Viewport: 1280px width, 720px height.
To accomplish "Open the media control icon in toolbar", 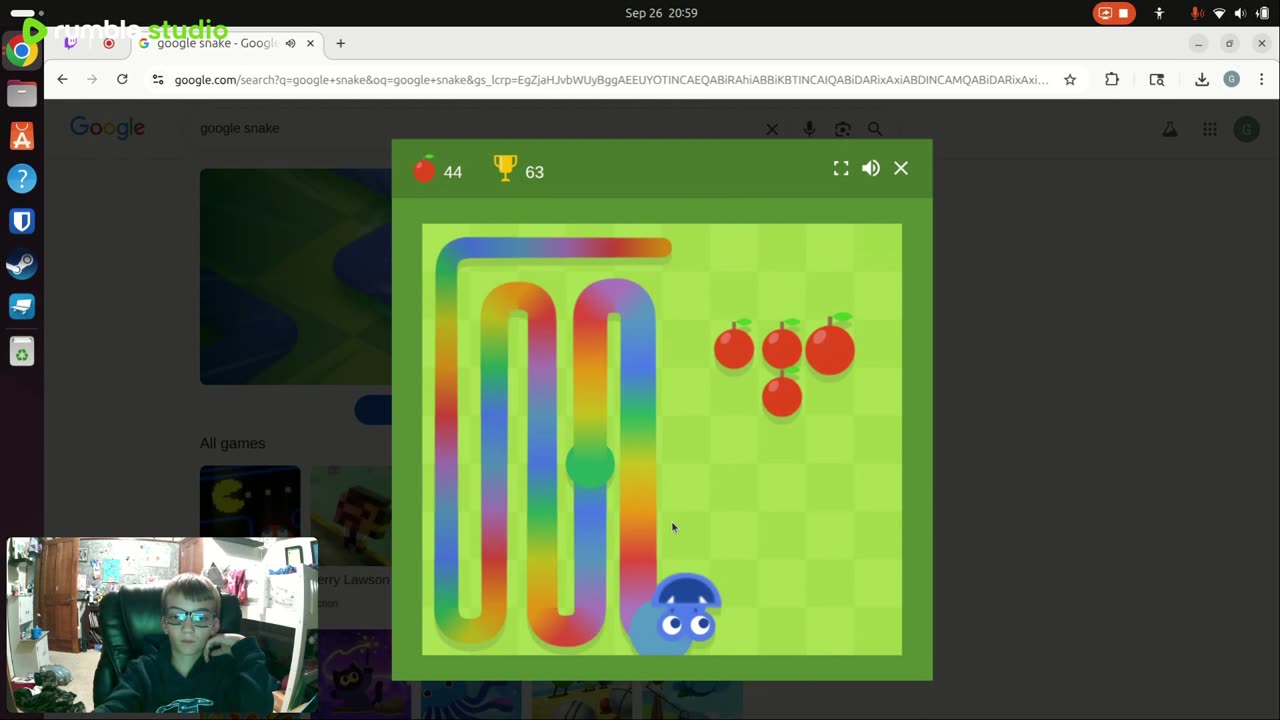I will pos(1157,80).
